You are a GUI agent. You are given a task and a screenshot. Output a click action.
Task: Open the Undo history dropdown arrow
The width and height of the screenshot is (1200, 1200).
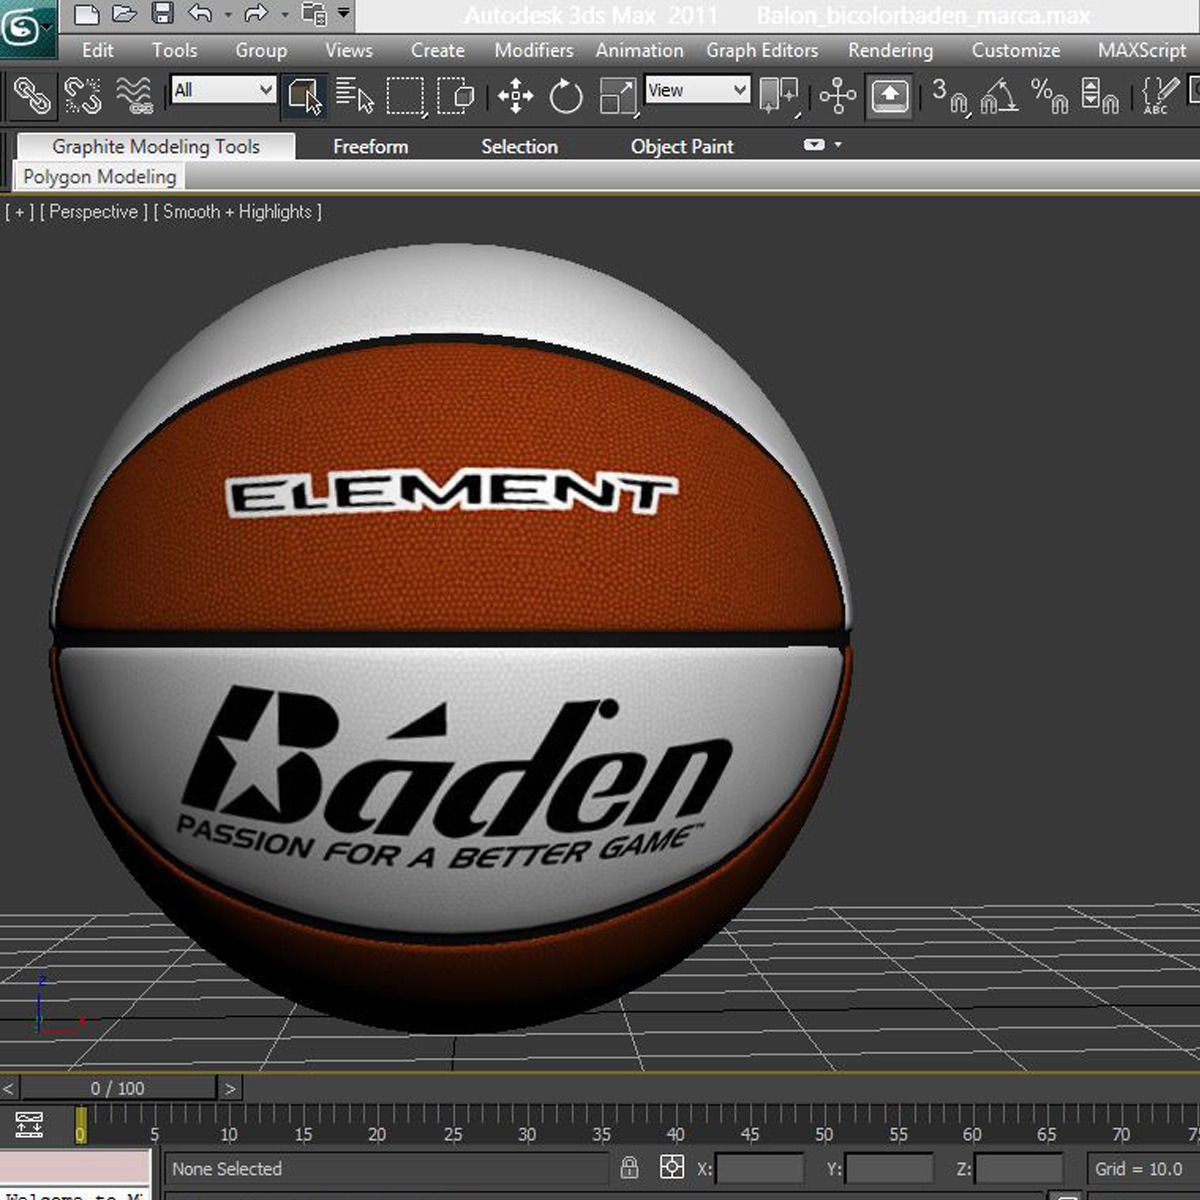228,15
